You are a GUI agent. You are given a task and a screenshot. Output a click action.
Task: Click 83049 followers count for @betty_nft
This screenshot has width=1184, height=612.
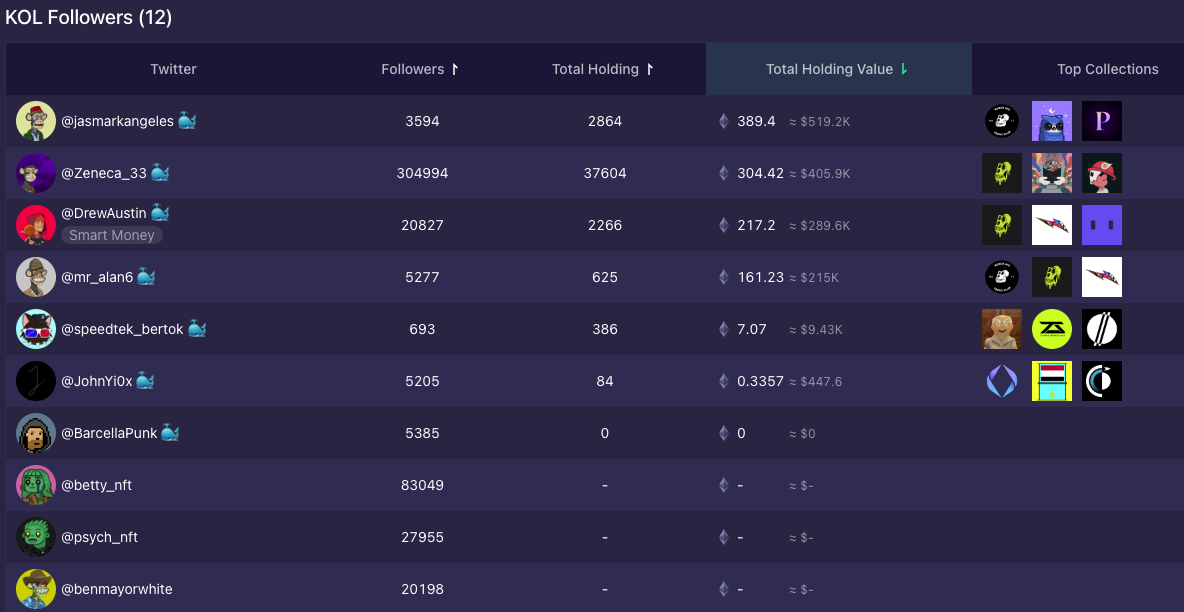pos(422,485)
